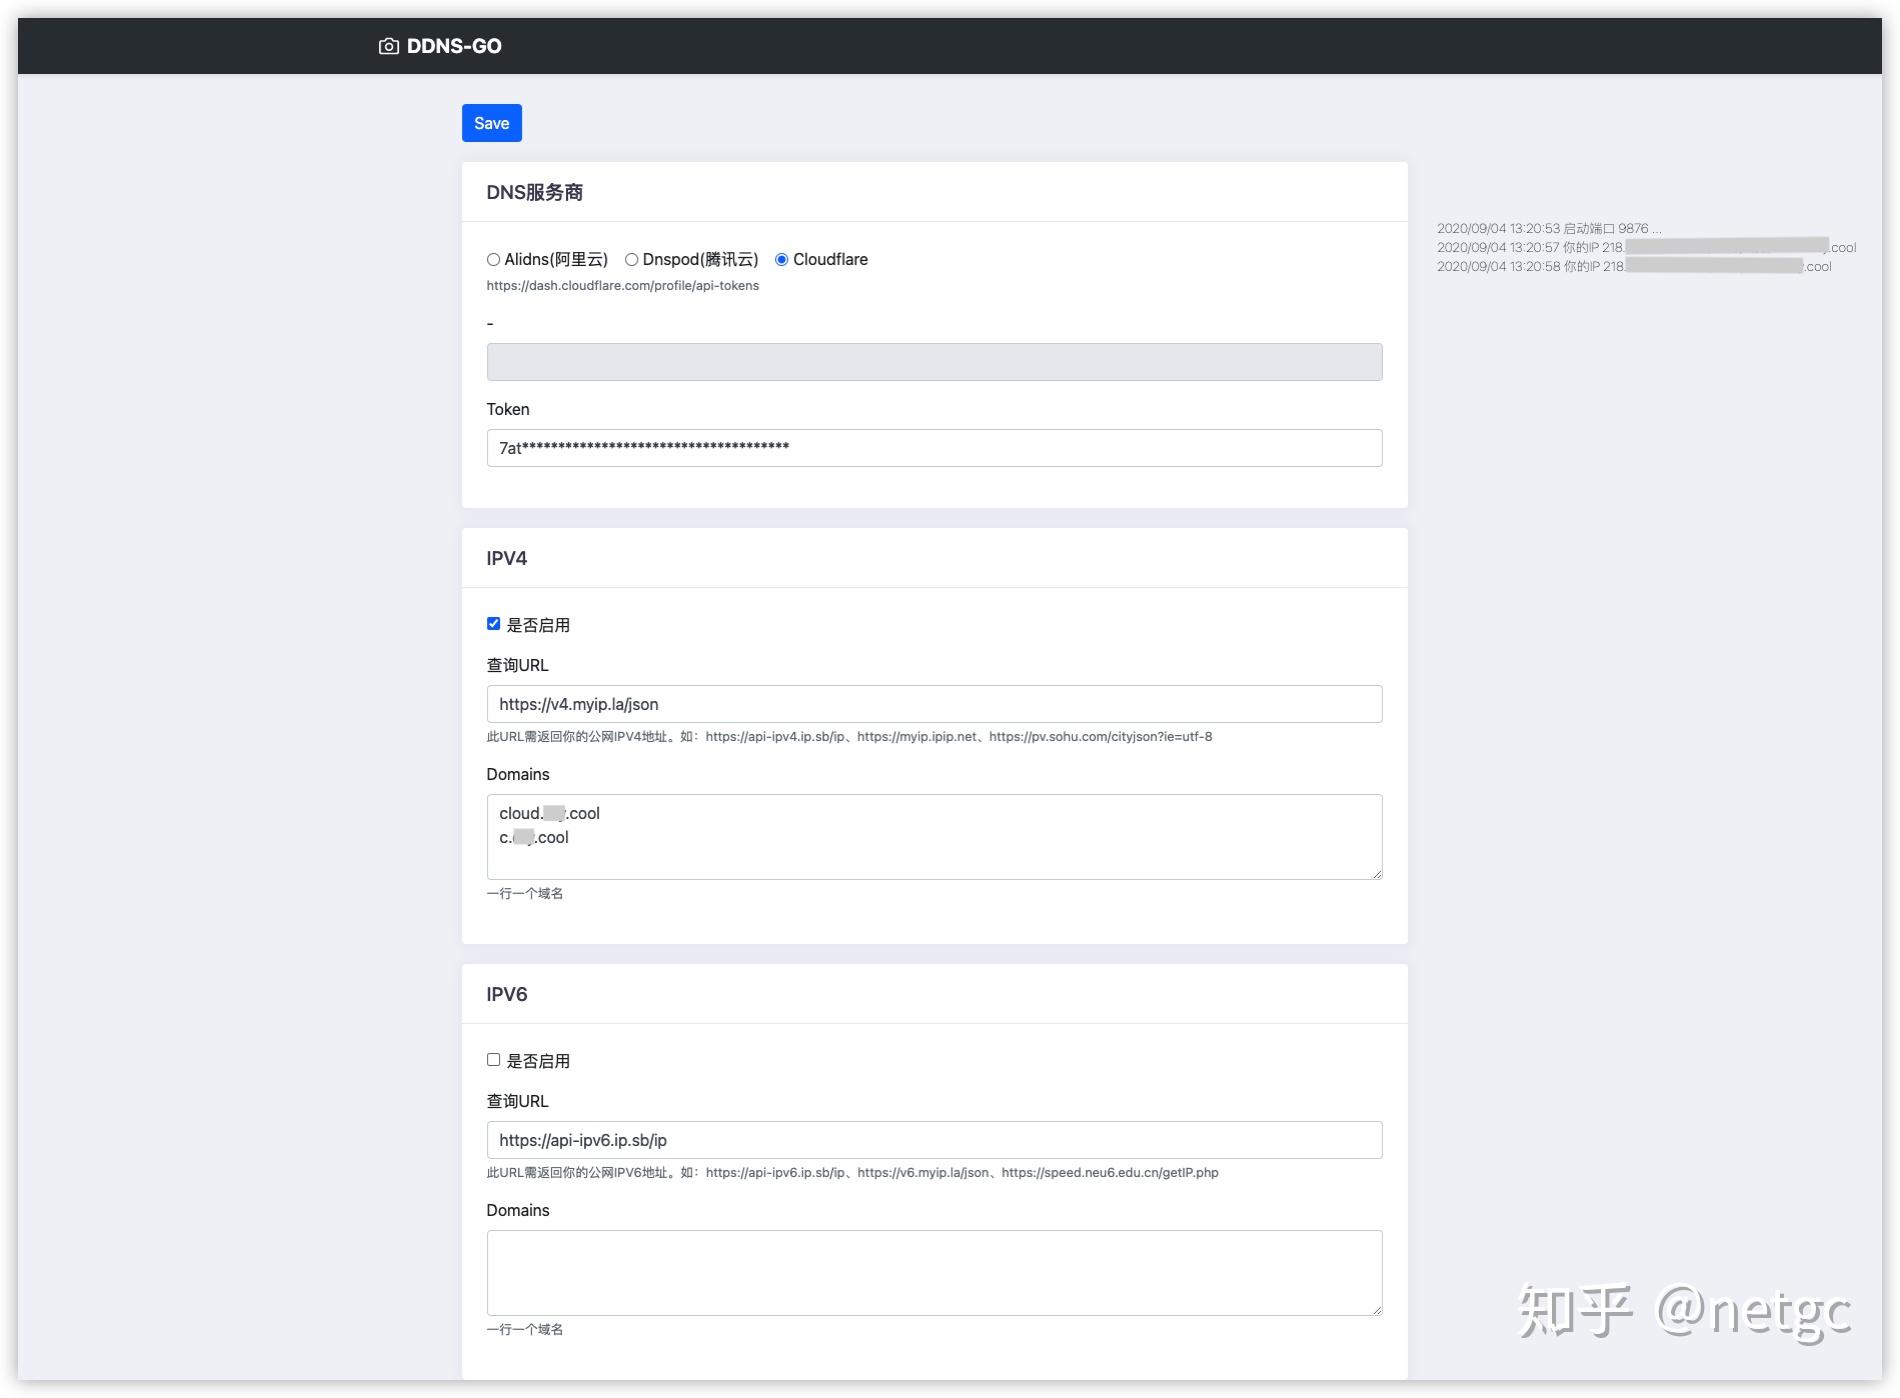This screenshot has width=1900, height=1398.
Task: Open the Cloudflare api-tokens link
Action: click(622, 285)
